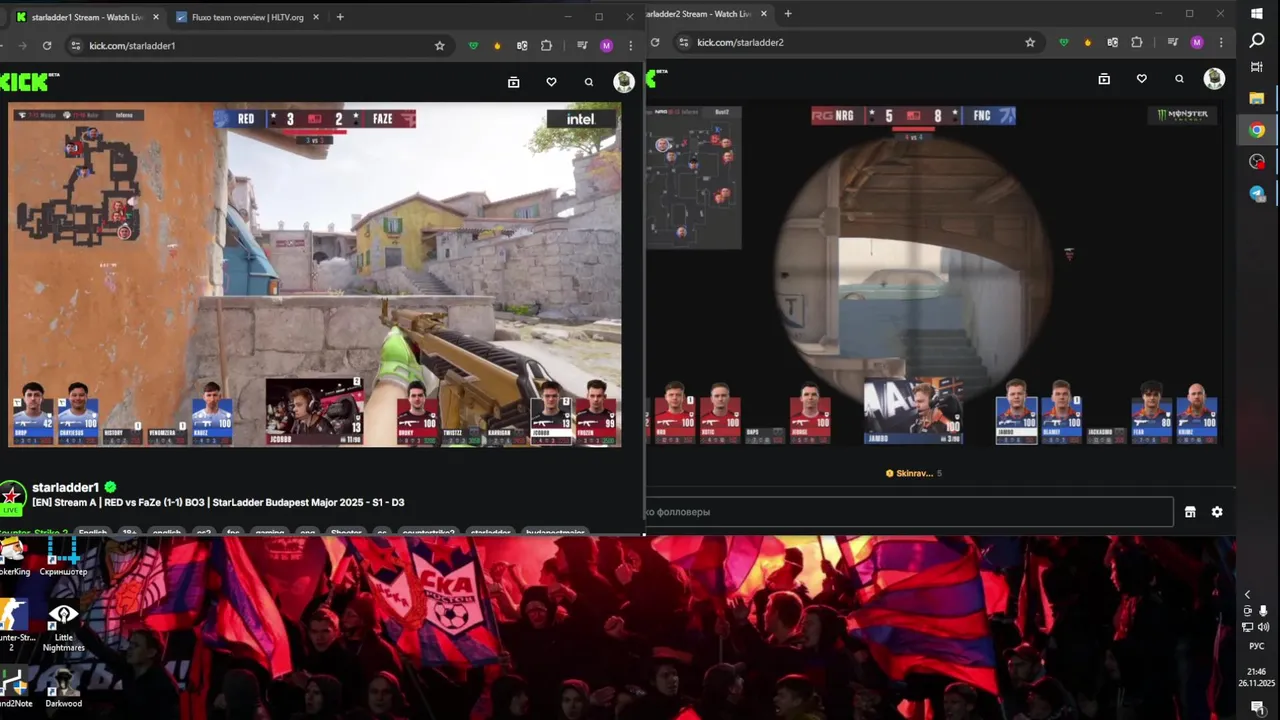1280x720 pixels.
Task: Toggle bookmark star for kick.com/starladder2
Action: click(1030, 42)
